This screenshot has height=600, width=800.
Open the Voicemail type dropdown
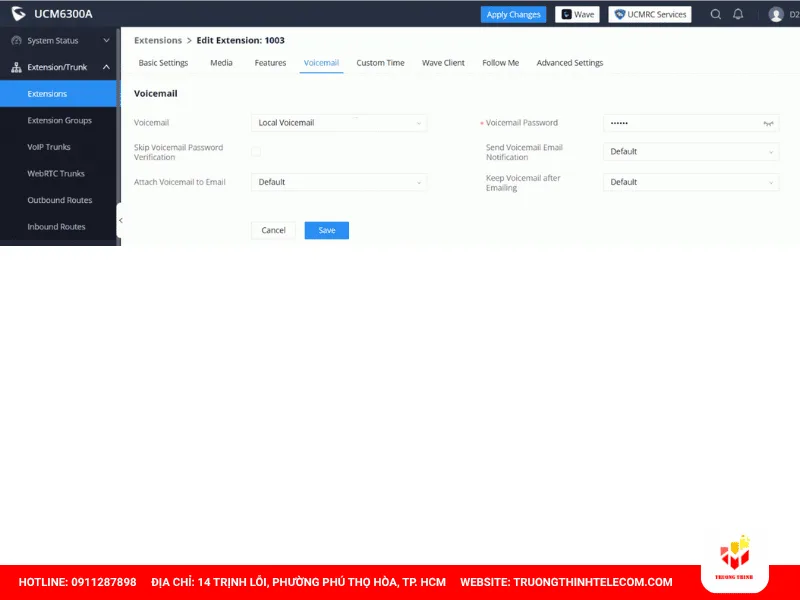click(x=339, y=123)
